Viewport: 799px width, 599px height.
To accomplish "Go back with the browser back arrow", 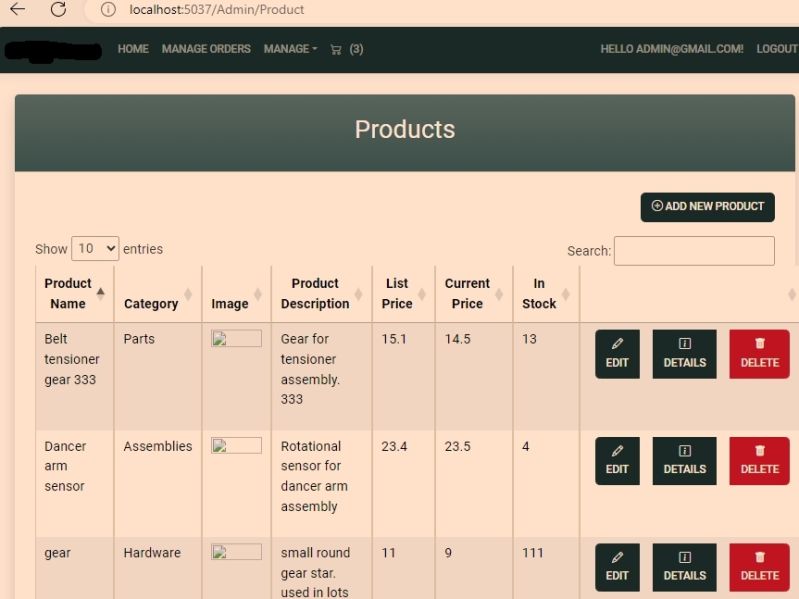I will (18, 9).
